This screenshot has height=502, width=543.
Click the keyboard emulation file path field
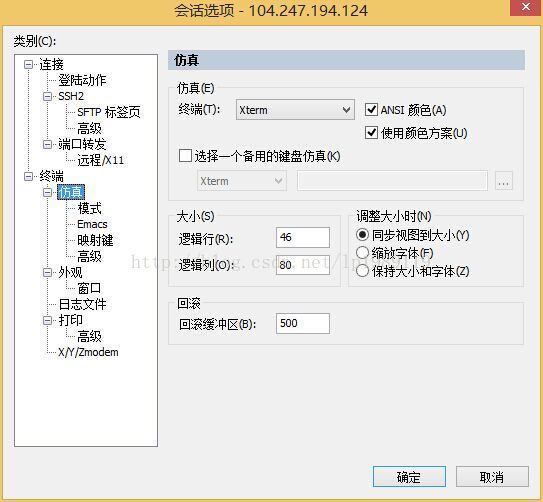pos(392,181)
